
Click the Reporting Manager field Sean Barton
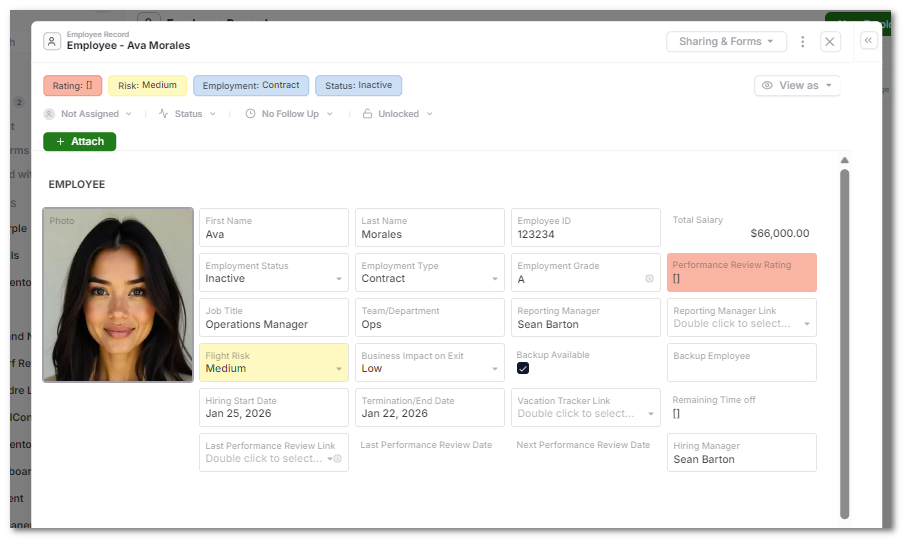pos(586,318)
